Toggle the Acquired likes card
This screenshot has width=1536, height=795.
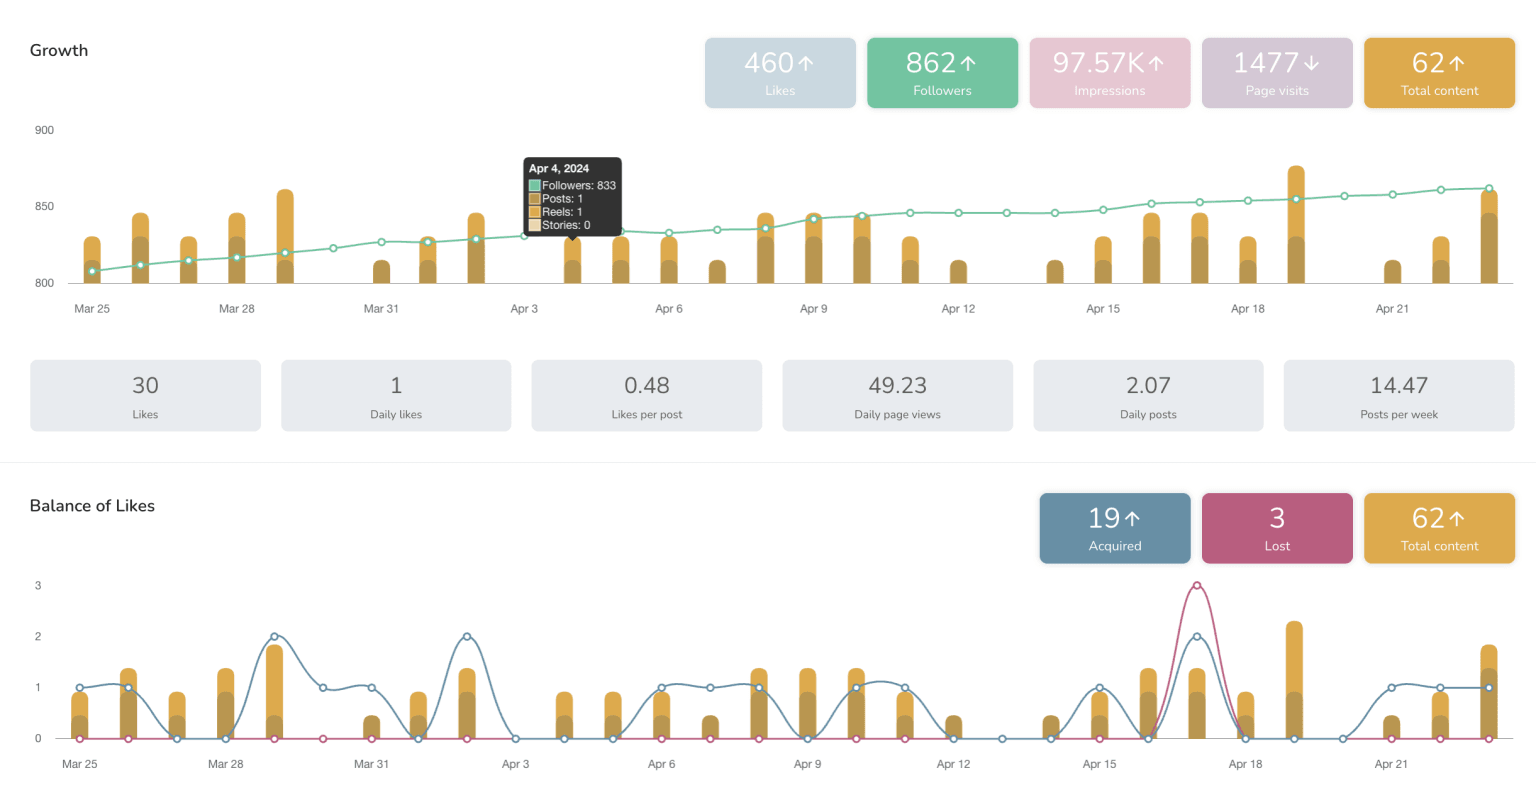coord(1115,528)
